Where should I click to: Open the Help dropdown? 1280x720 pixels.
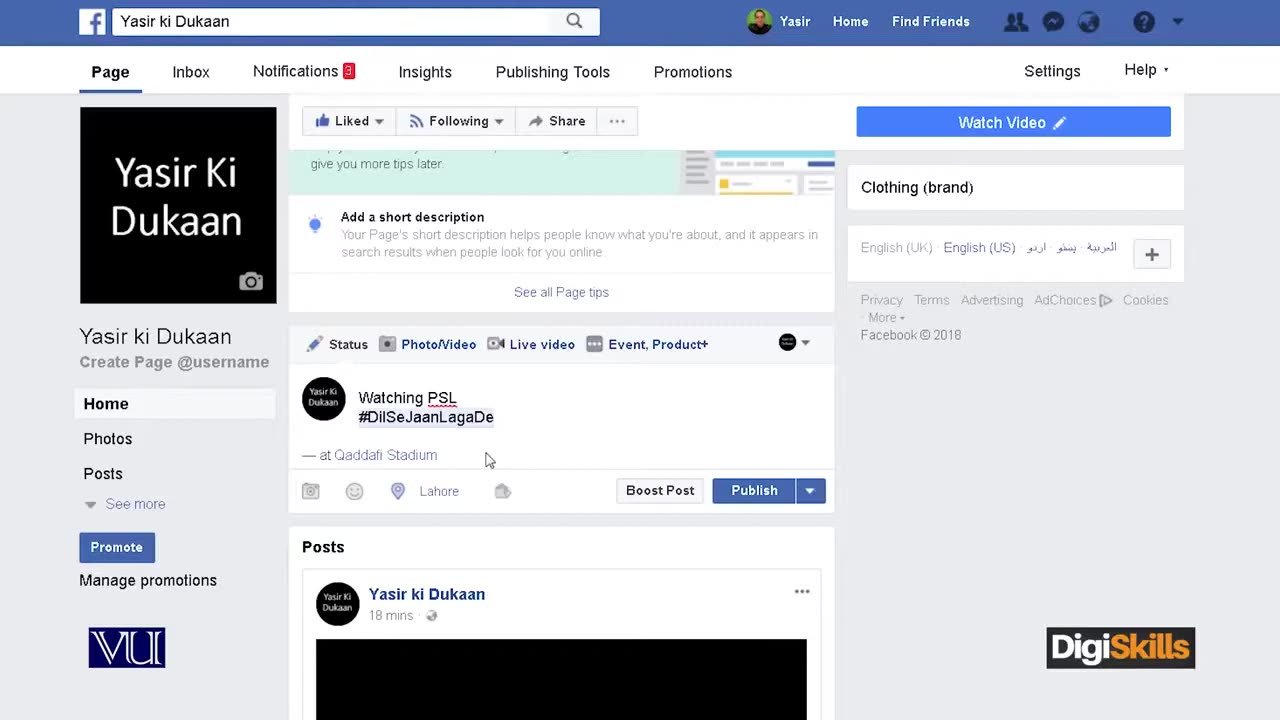pyautogui.click(x=1146, y=70)
